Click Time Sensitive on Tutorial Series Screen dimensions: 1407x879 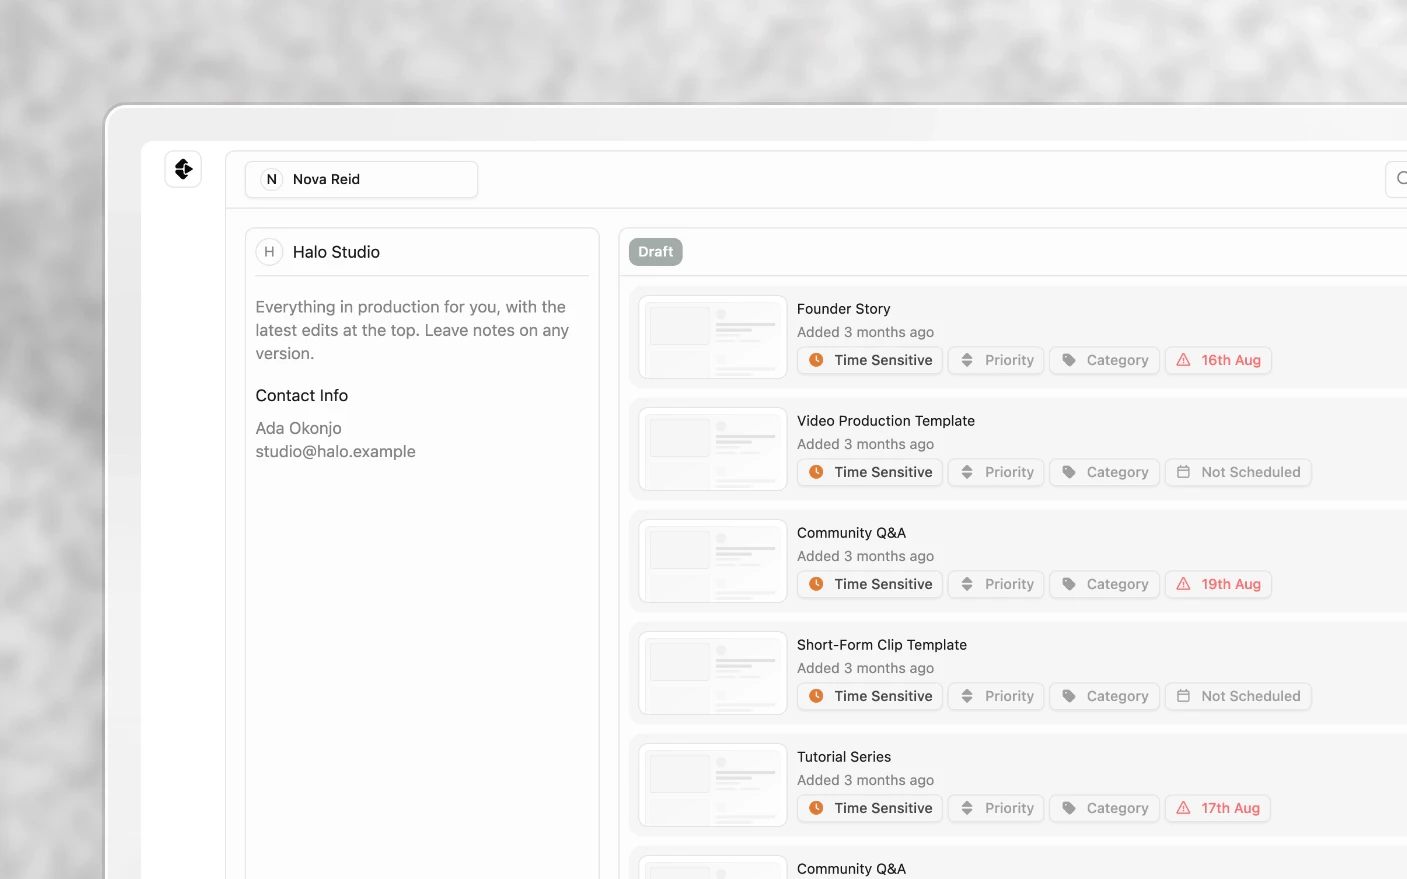(870, 808)
